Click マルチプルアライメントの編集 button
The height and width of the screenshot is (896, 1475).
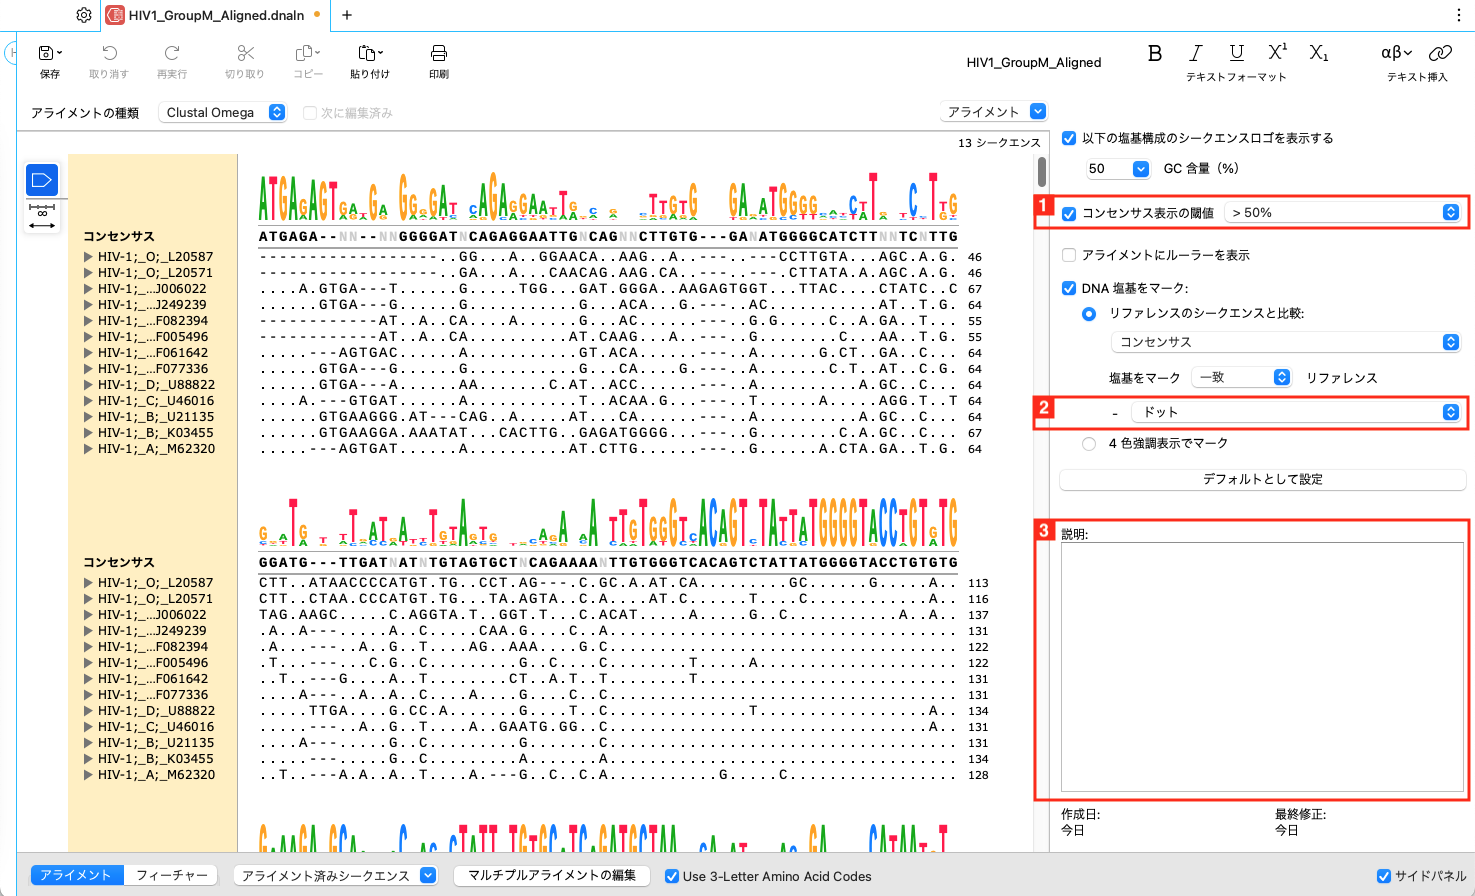(x=554, y=875)
